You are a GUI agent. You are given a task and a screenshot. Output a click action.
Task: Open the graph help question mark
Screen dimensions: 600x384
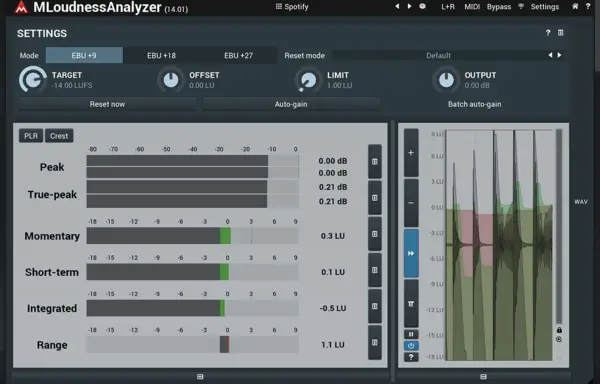point(411,357)
